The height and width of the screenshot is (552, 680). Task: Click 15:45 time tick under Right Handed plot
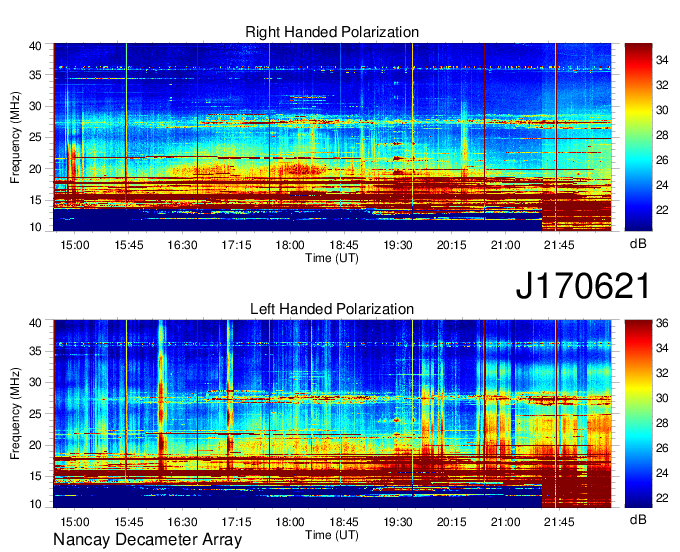pyautogui.click(x=129, y=245)
